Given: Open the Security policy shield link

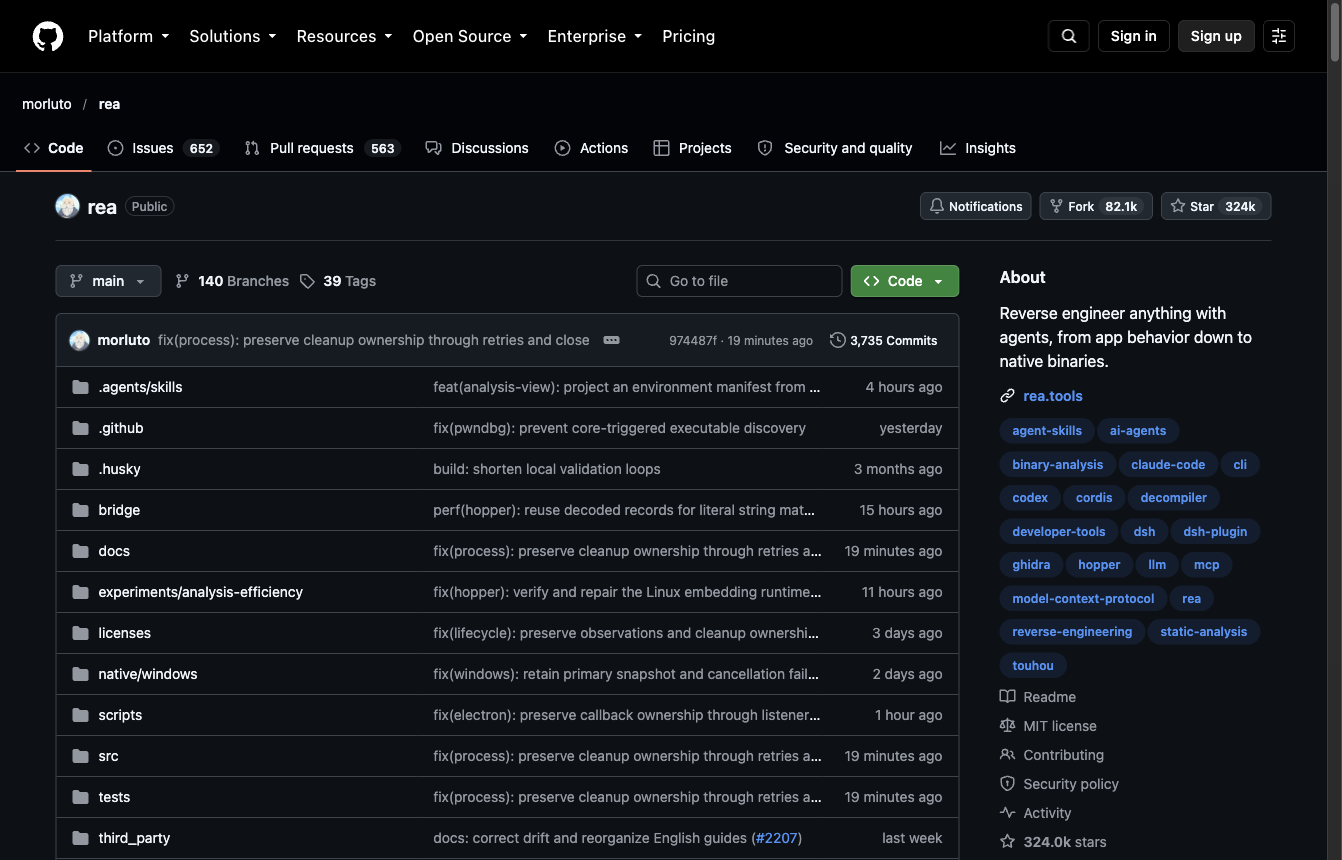Looking at the screenshot, I should [1059, 784].
